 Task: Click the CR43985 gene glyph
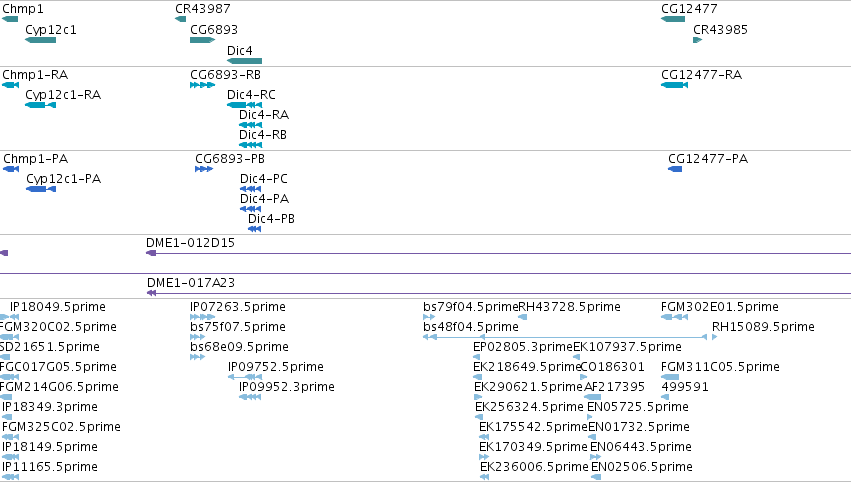pos(697,40)
